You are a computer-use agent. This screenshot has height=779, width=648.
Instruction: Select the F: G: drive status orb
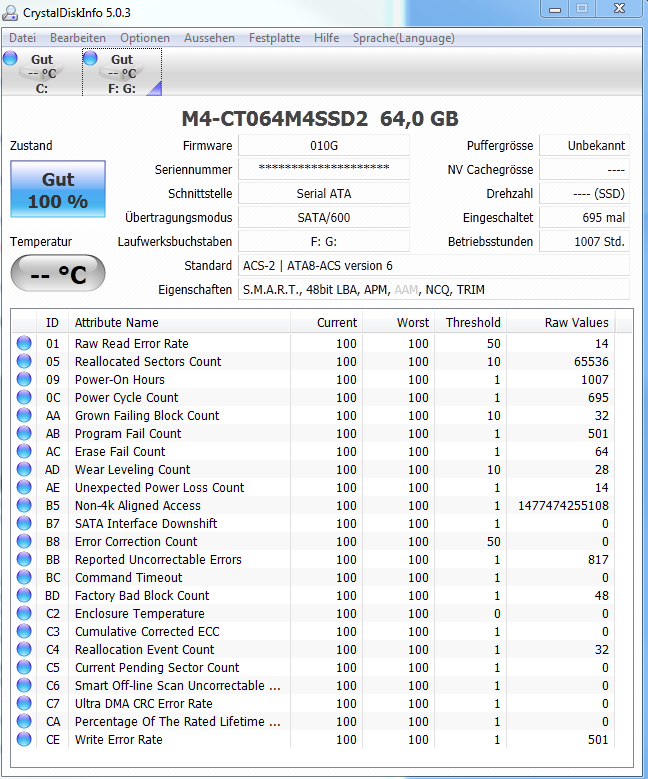coord(90,58)
